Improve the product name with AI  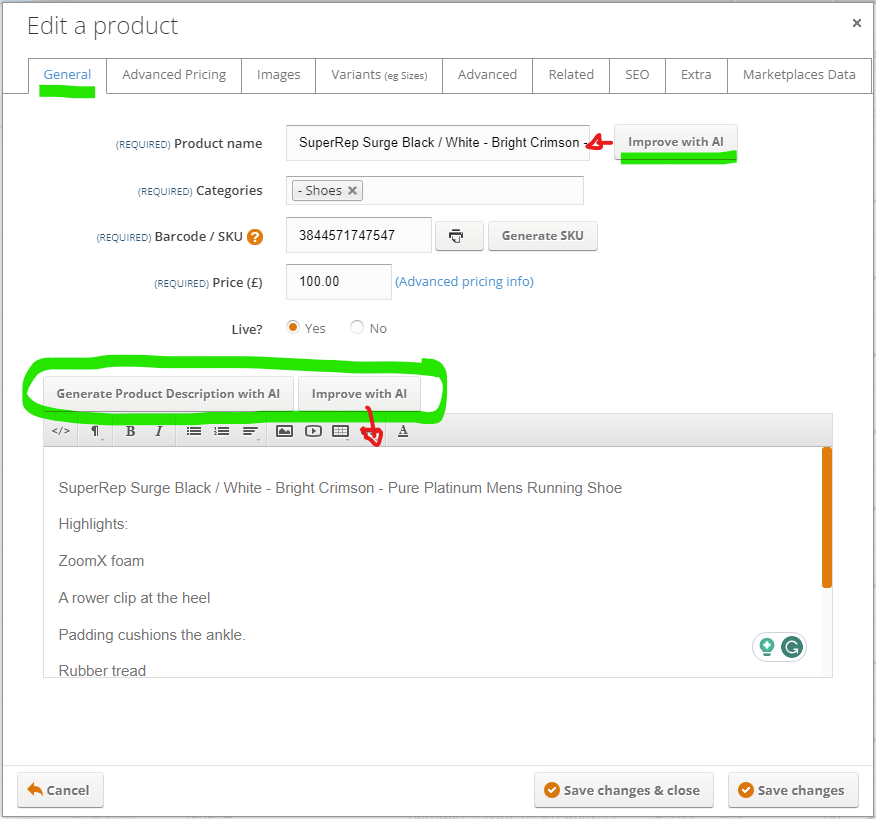tap(676, 142)
